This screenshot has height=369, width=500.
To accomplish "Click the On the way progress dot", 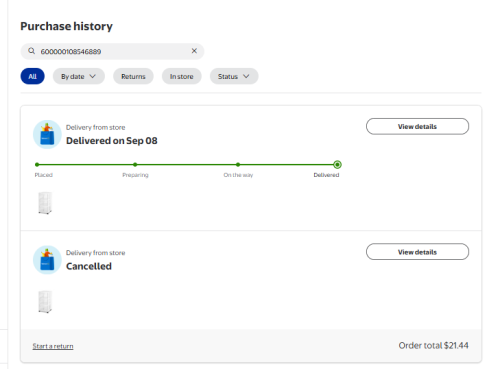I will [x=238, y=164].
